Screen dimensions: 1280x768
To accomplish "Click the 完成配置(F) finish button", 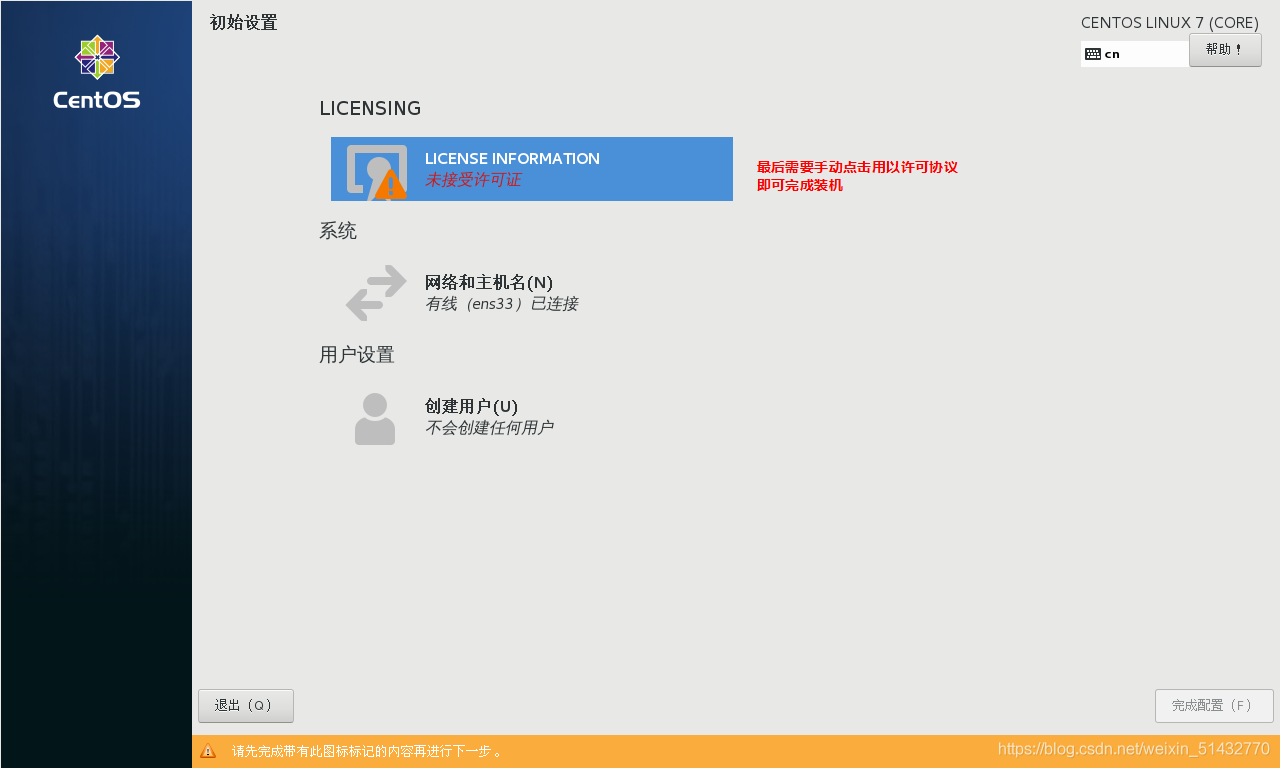I will [x=1214, y=705].
